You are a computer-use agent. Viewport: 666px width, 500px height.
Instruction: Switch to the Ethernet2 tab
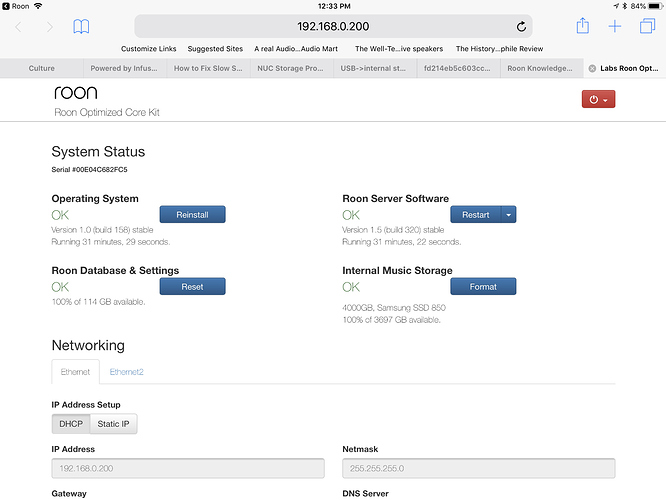pyautogui.click(x=127, y=372)
